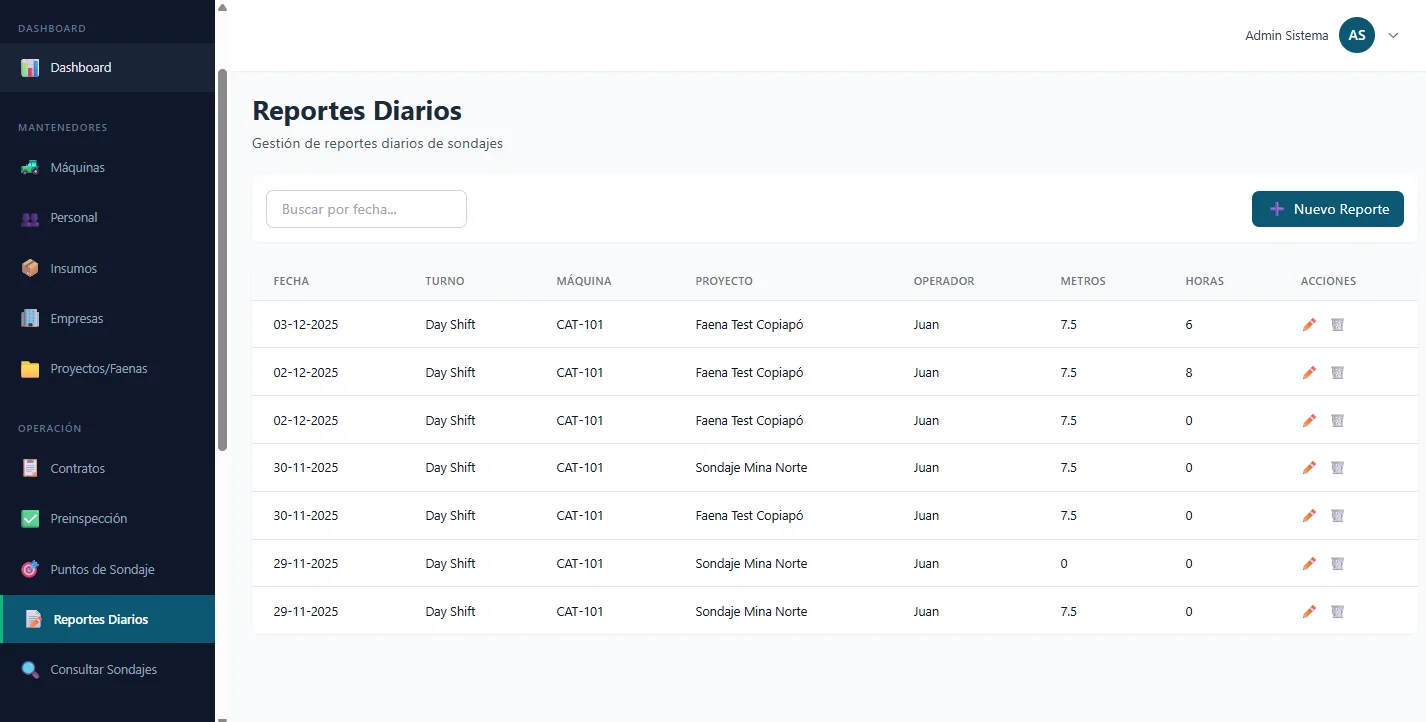
Task: Expand the Admin Sistema user dropdown chevron
Action: [1393, 36]
